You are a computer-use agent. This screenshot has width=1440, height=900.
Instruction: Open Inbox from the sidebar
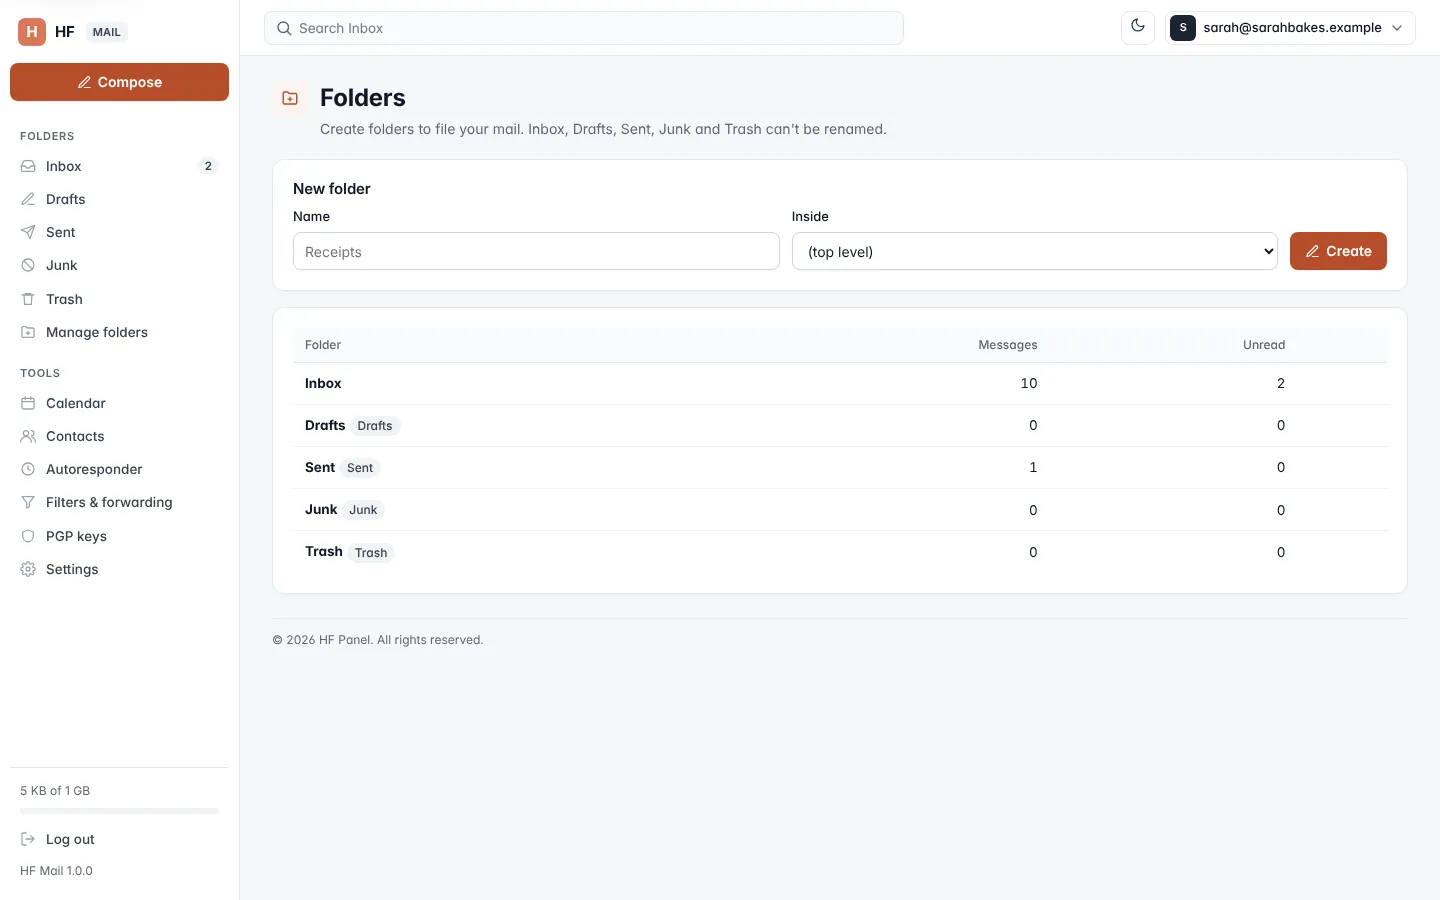pyautogui.click(x=119, y=166)
